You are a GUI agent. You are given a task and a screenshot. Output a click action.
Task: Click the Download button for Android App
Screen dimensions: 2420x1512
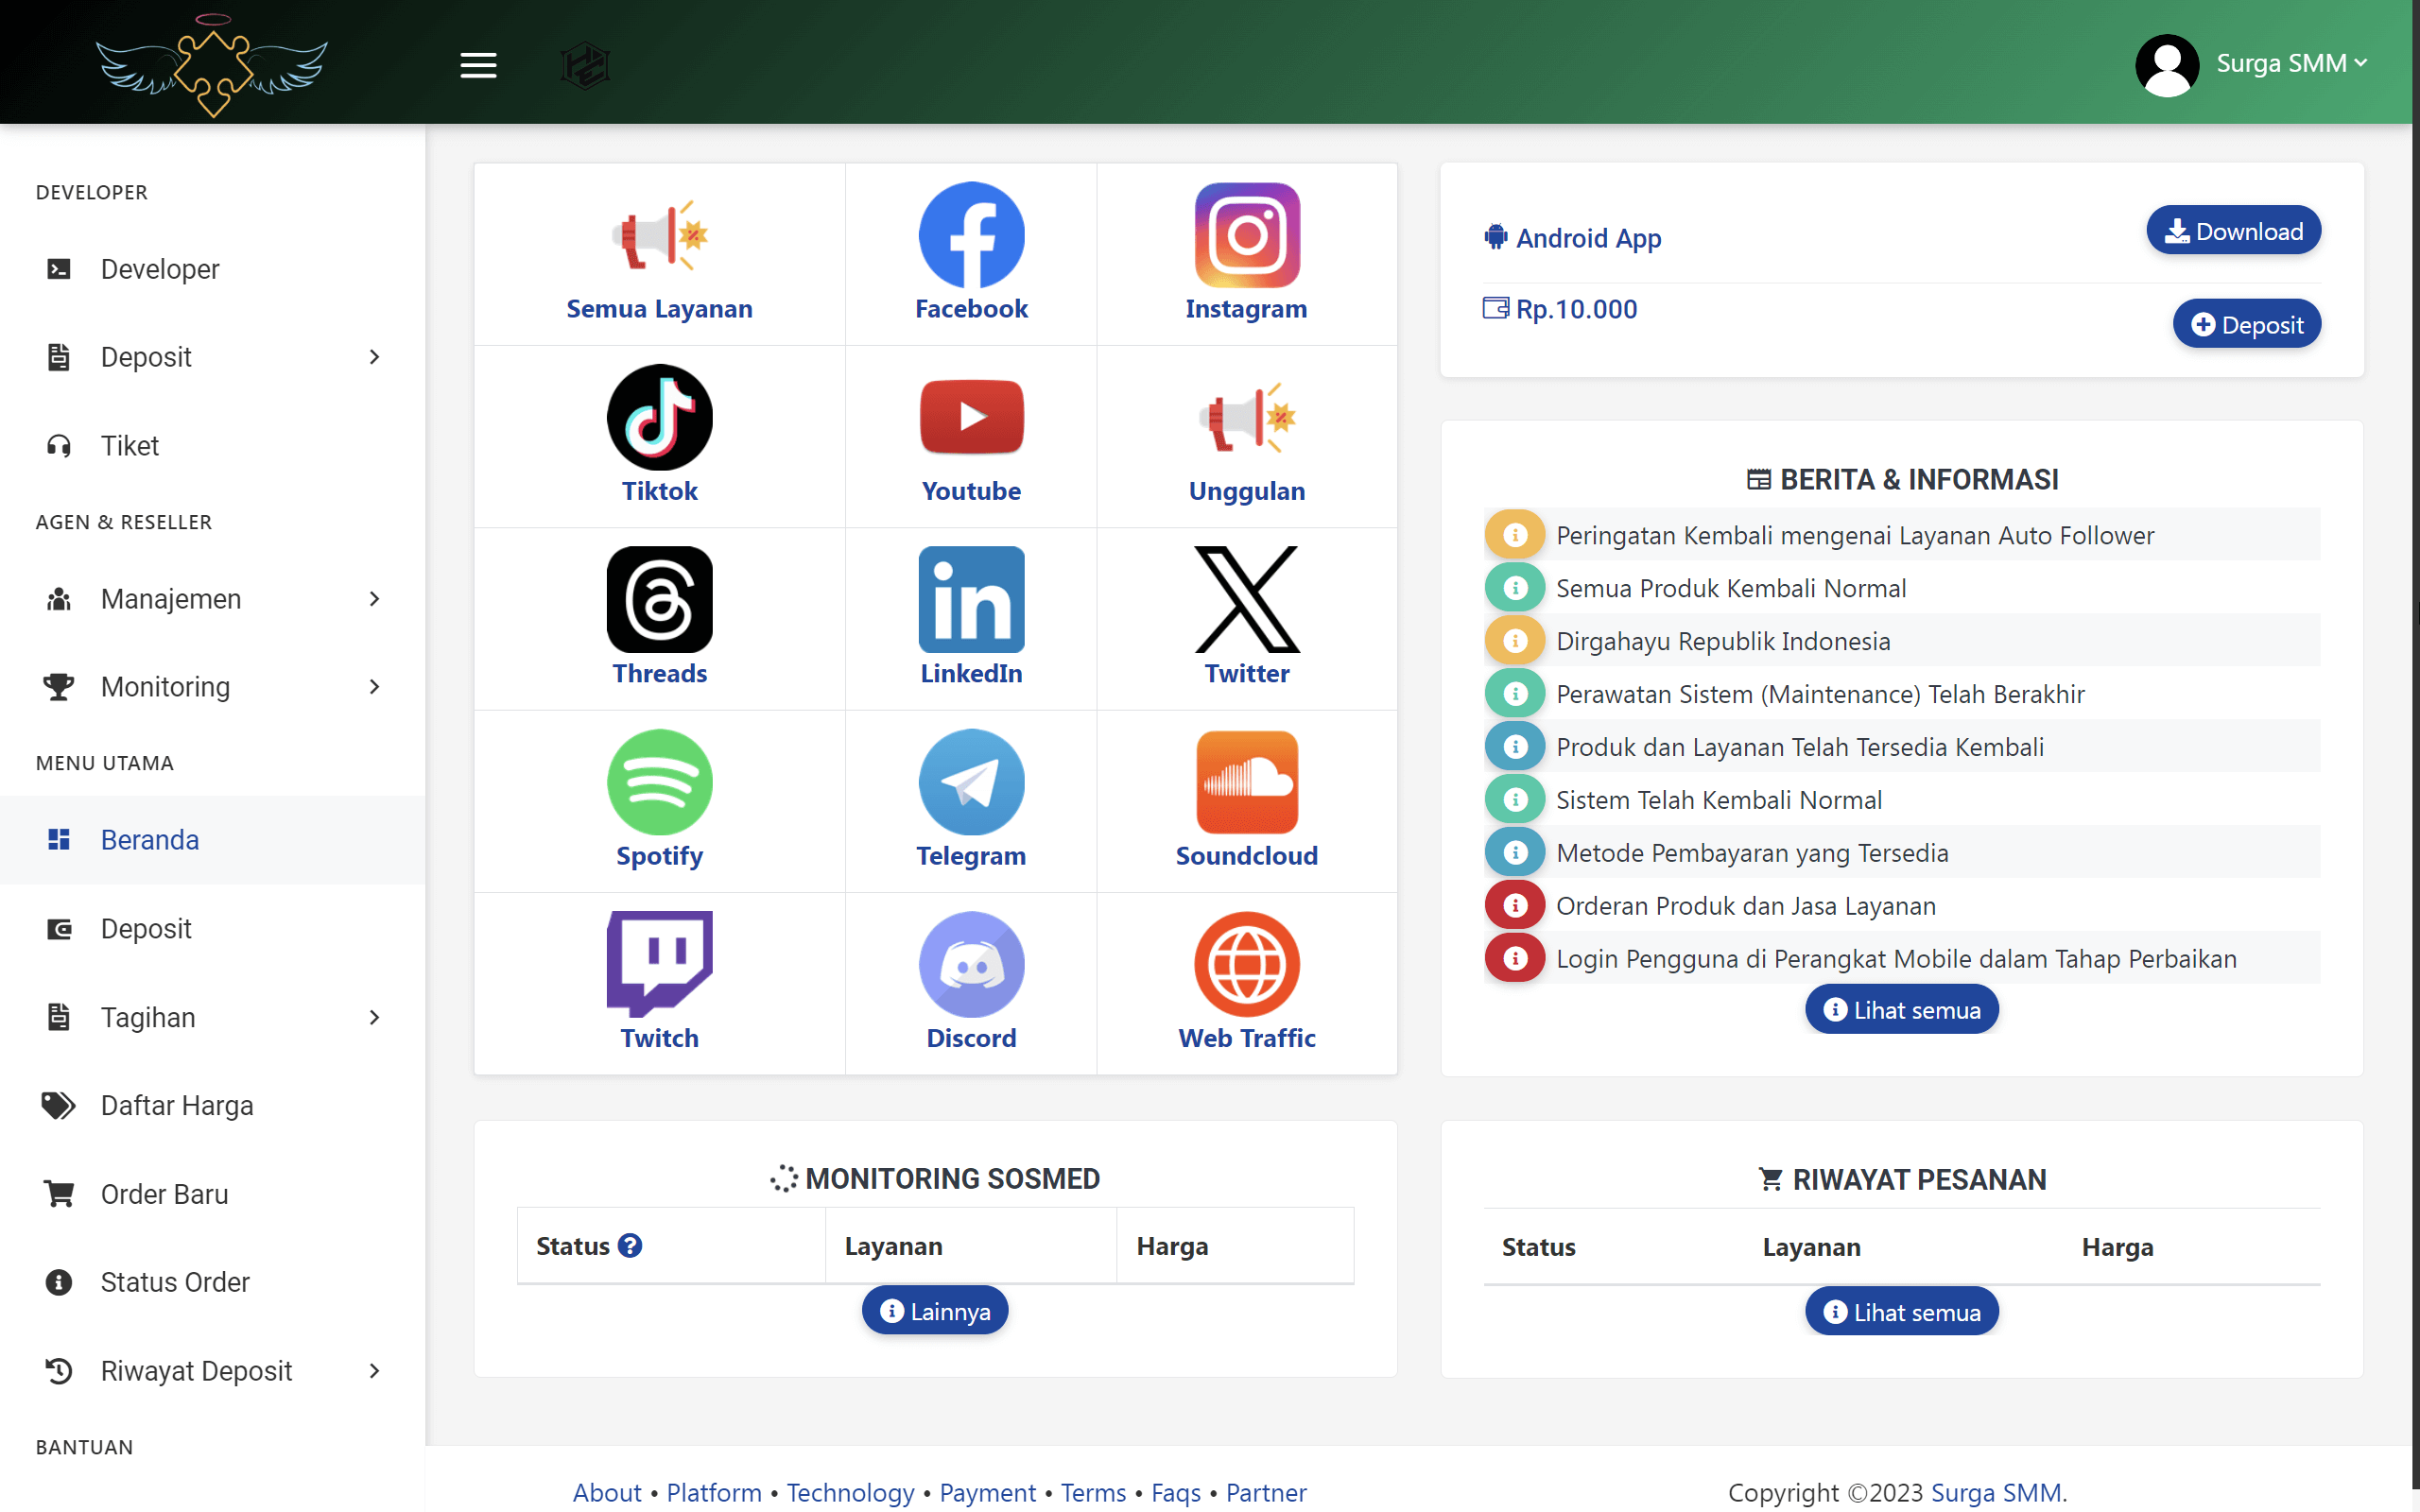[x=2234, y=230]
